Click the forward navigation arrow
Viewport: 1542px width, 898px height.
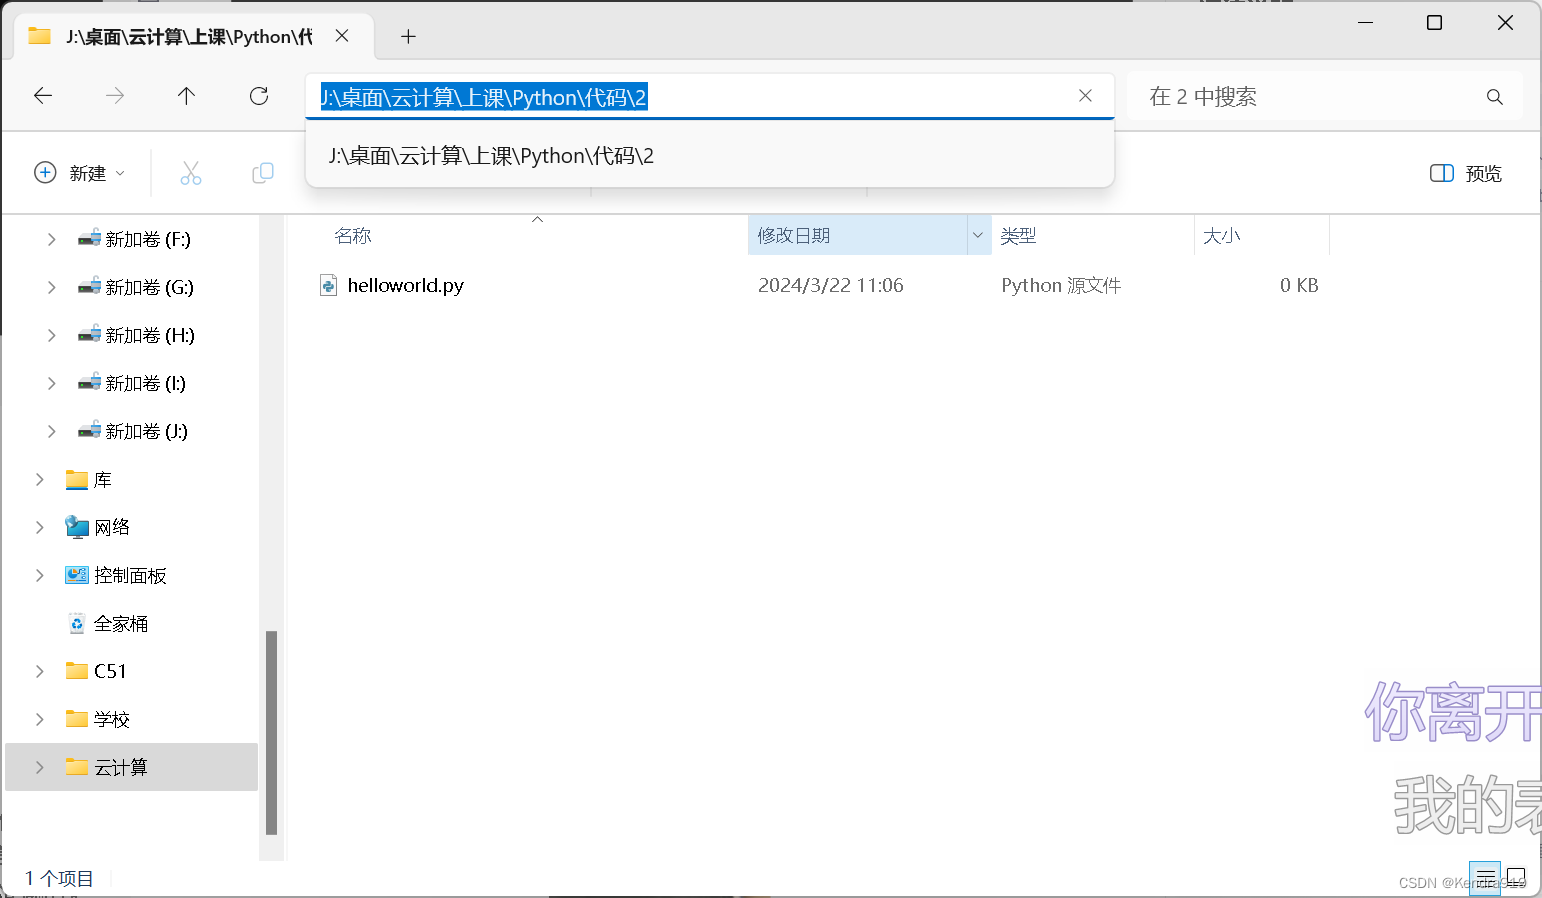coord(115,96)
